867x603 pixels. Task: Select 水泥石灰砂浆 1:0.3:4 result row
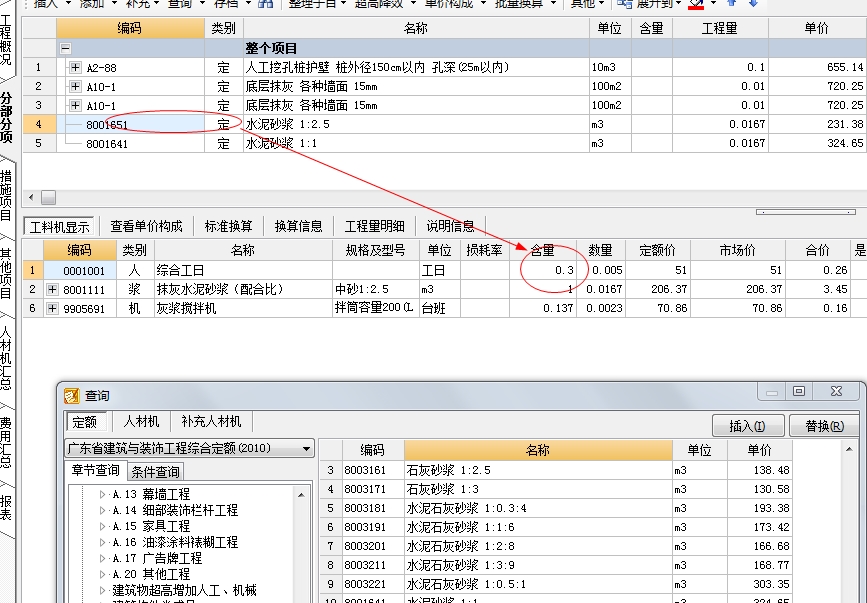(x=538, y=508)
